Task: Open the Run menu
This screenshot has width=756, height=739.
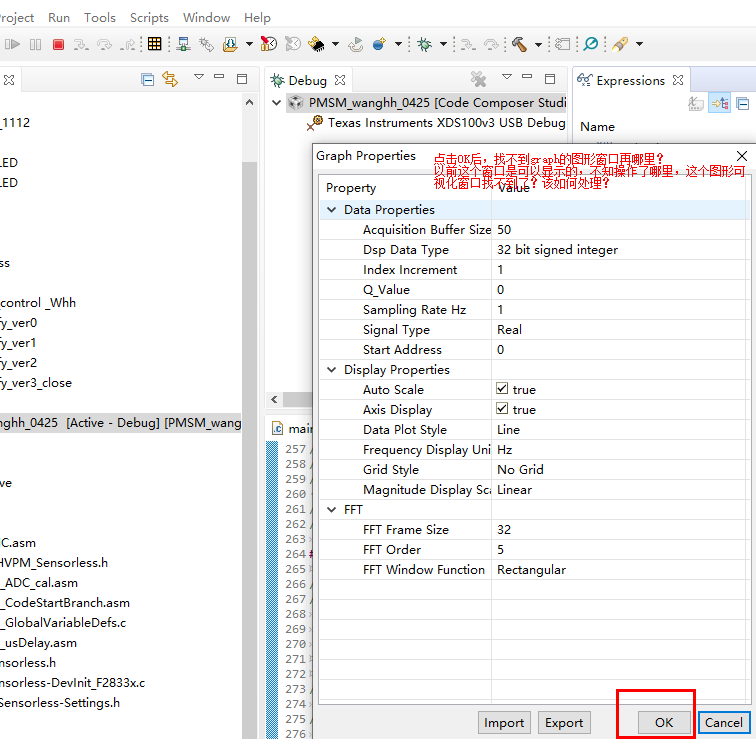Action: [x=59, y=18]
